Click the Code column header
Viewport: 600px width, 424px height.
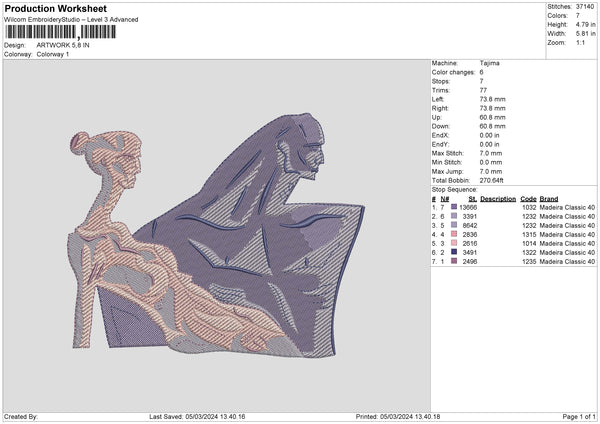(x=529, y=198)
